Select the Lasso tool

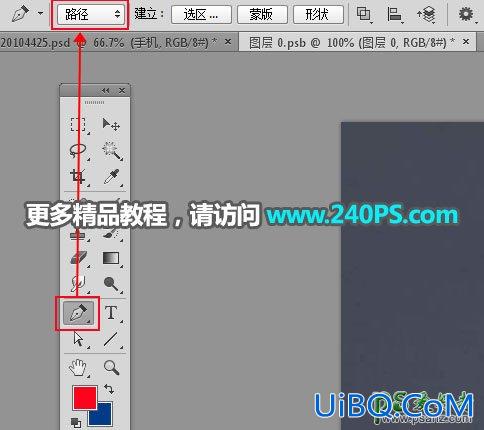78,151
